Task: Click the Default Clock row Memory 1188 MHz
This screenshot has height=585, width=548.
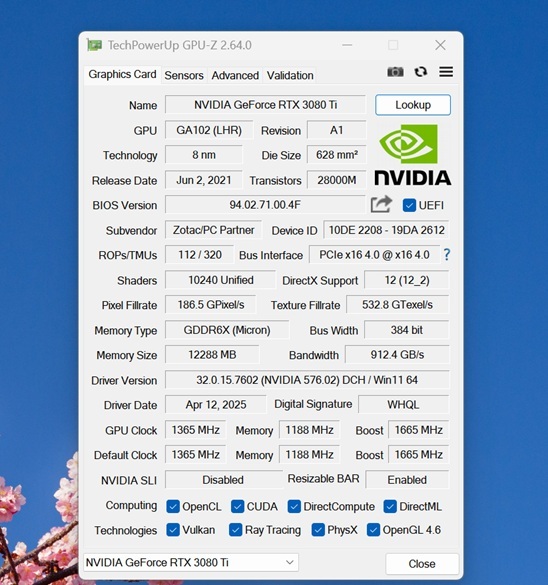Action: click(309, 454)
